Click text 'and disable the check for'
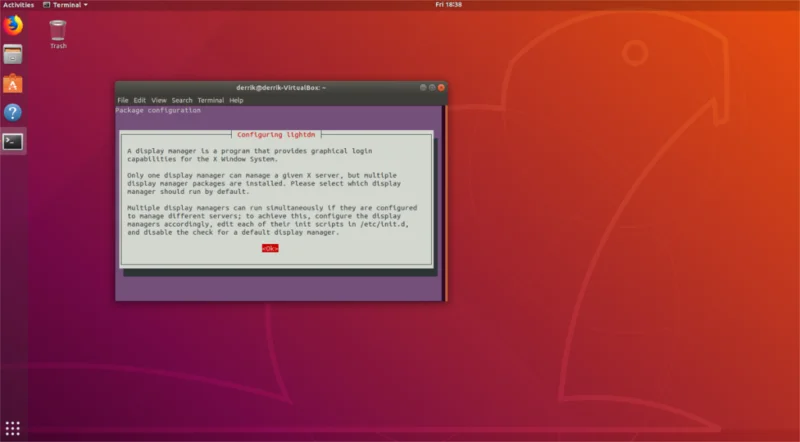 (x=178, y=232)
